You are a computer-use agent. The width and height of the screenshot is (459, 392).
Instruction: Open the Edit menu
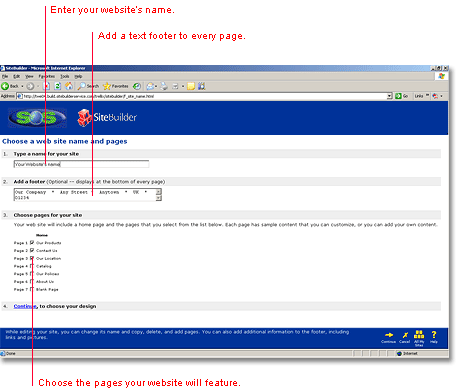(16, 76)
